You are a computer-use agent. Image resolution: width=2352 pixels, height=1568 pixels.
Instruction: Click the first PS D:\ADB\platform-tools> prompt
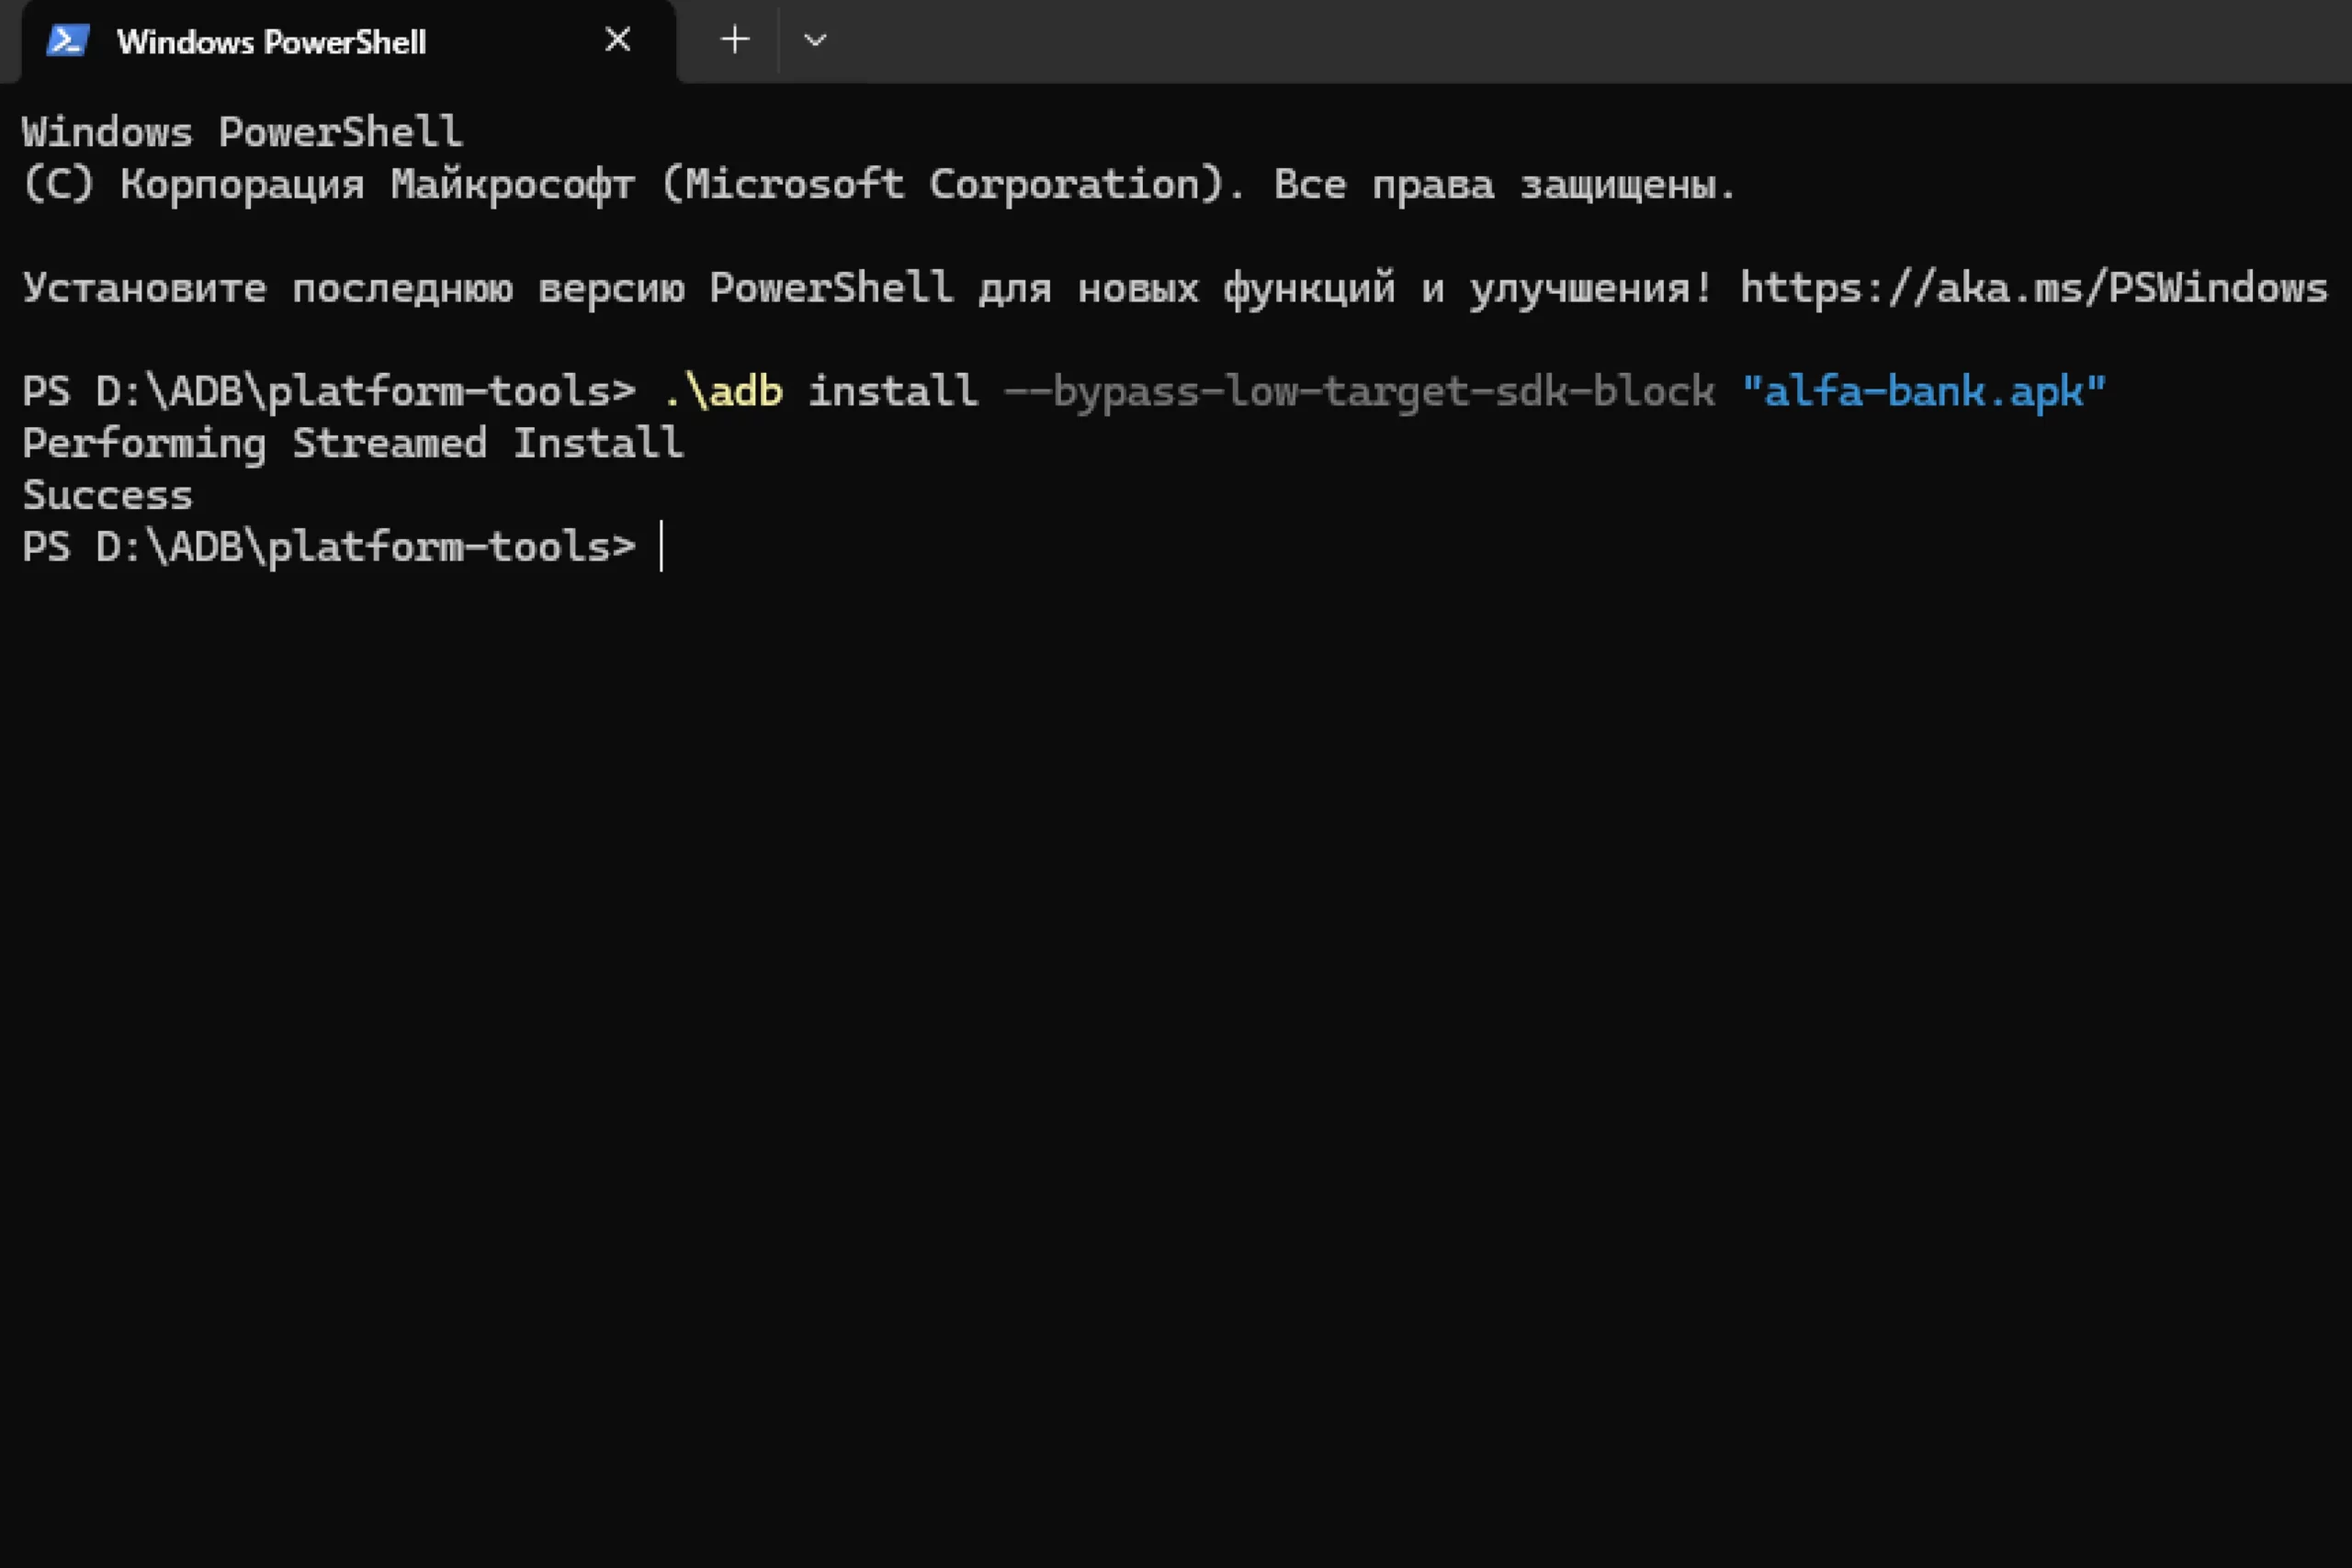pos(328,391)
